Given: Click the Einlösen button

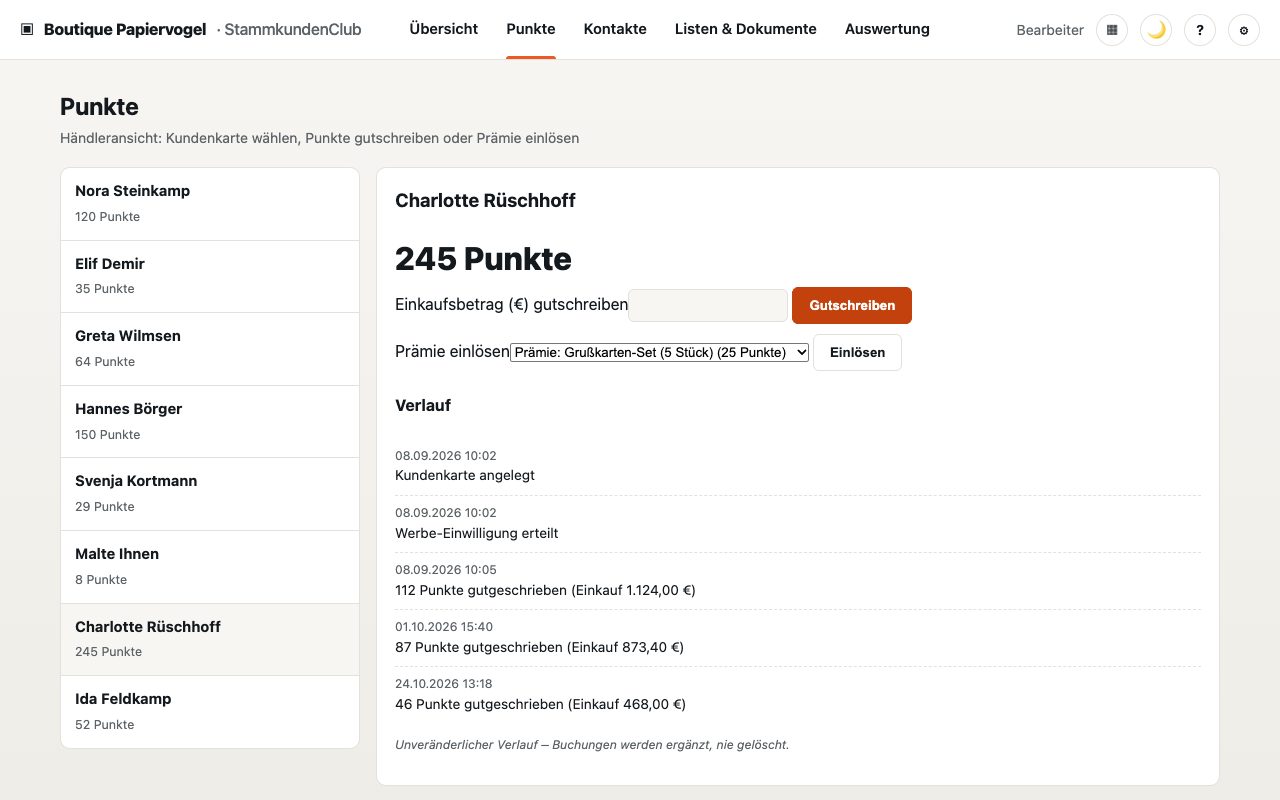Looking at the screenshot, I should [857, 352].
